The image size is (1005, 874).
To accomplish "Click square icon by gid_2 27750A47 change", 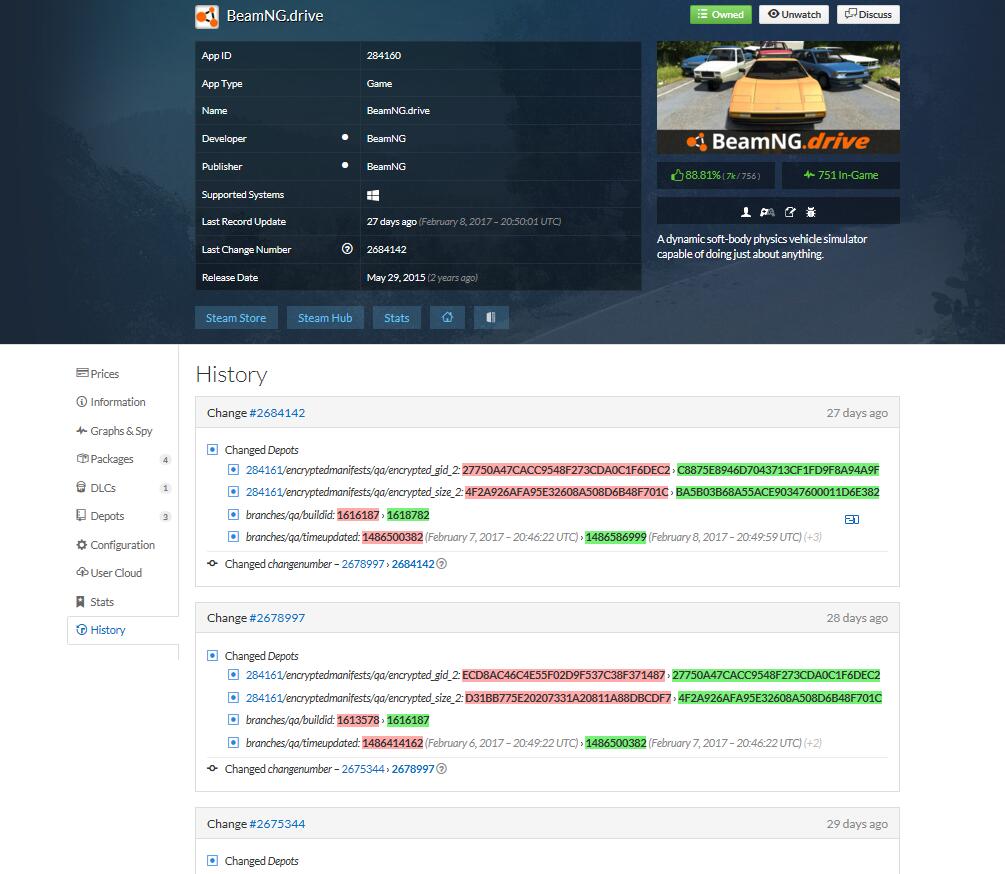I will click(x=233, y=470).
